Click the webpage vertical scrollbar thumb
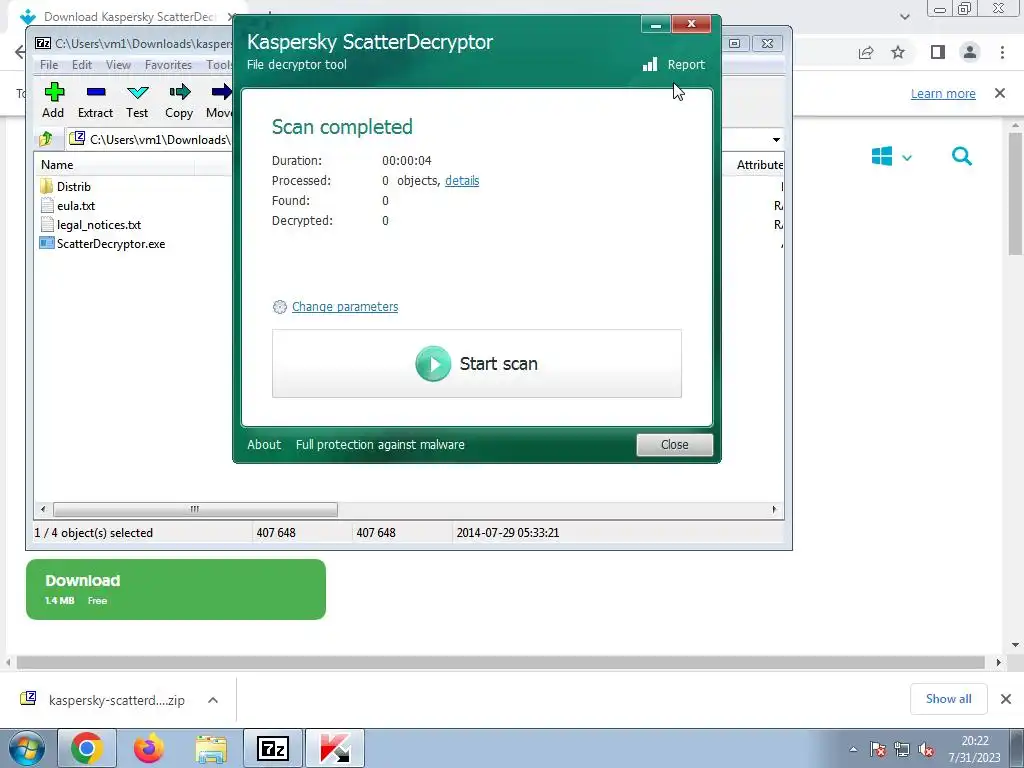 [x=1016, y=194]
